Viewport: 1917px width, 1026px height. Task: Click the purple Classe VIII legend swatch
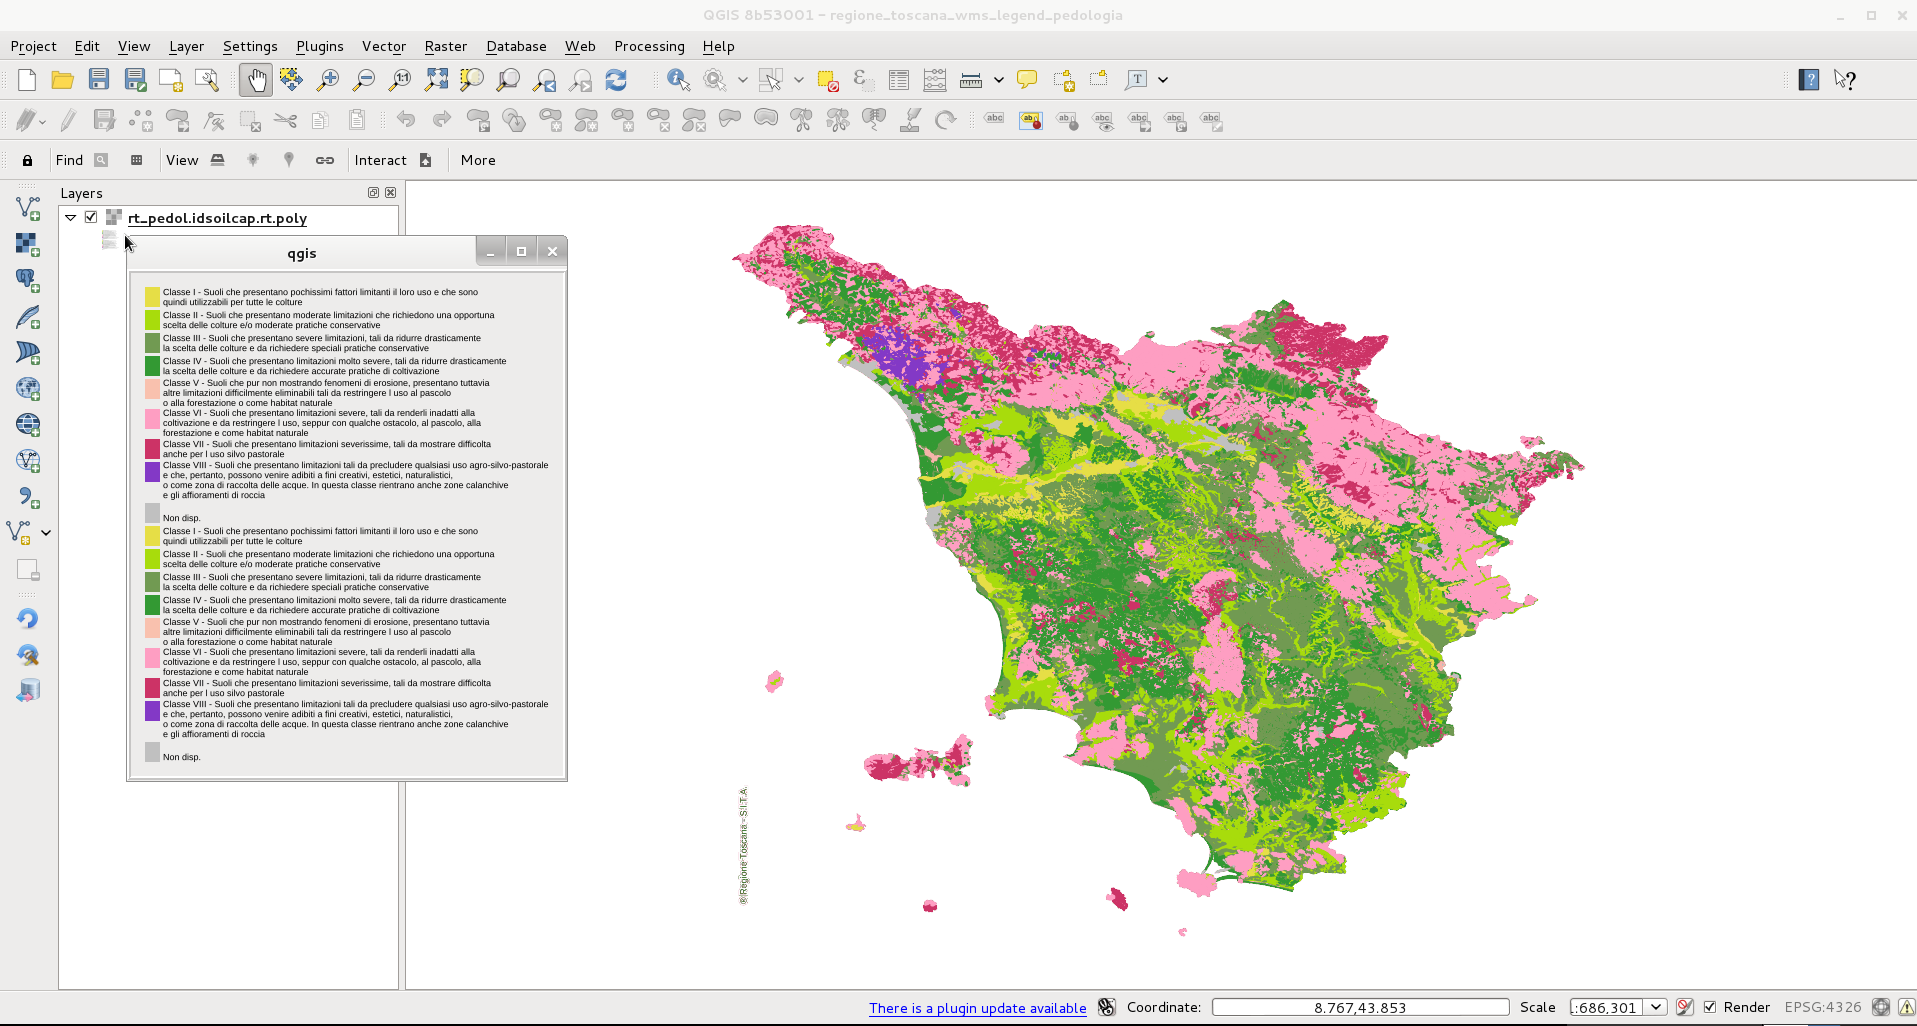pos(152,471)
